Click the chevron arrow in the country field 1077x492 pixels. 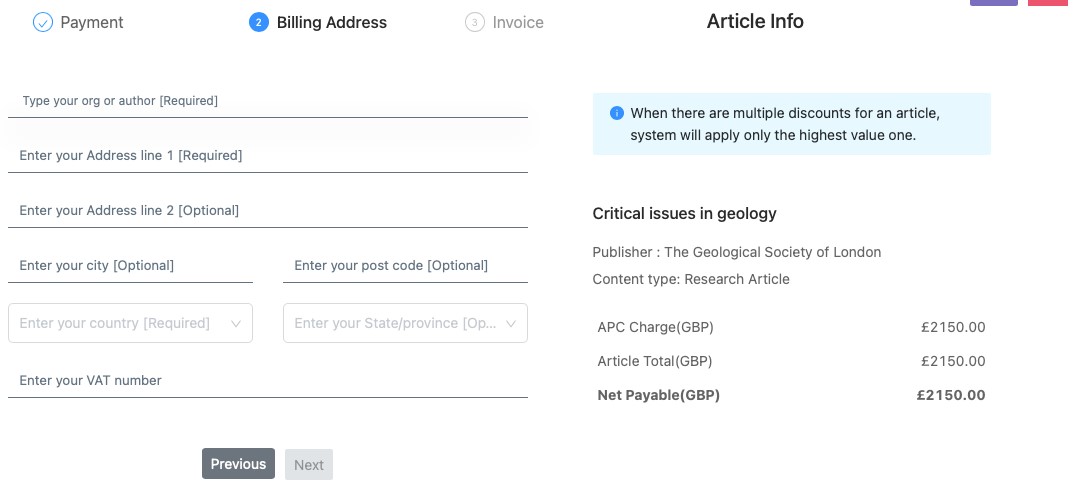tap(236, 324)
